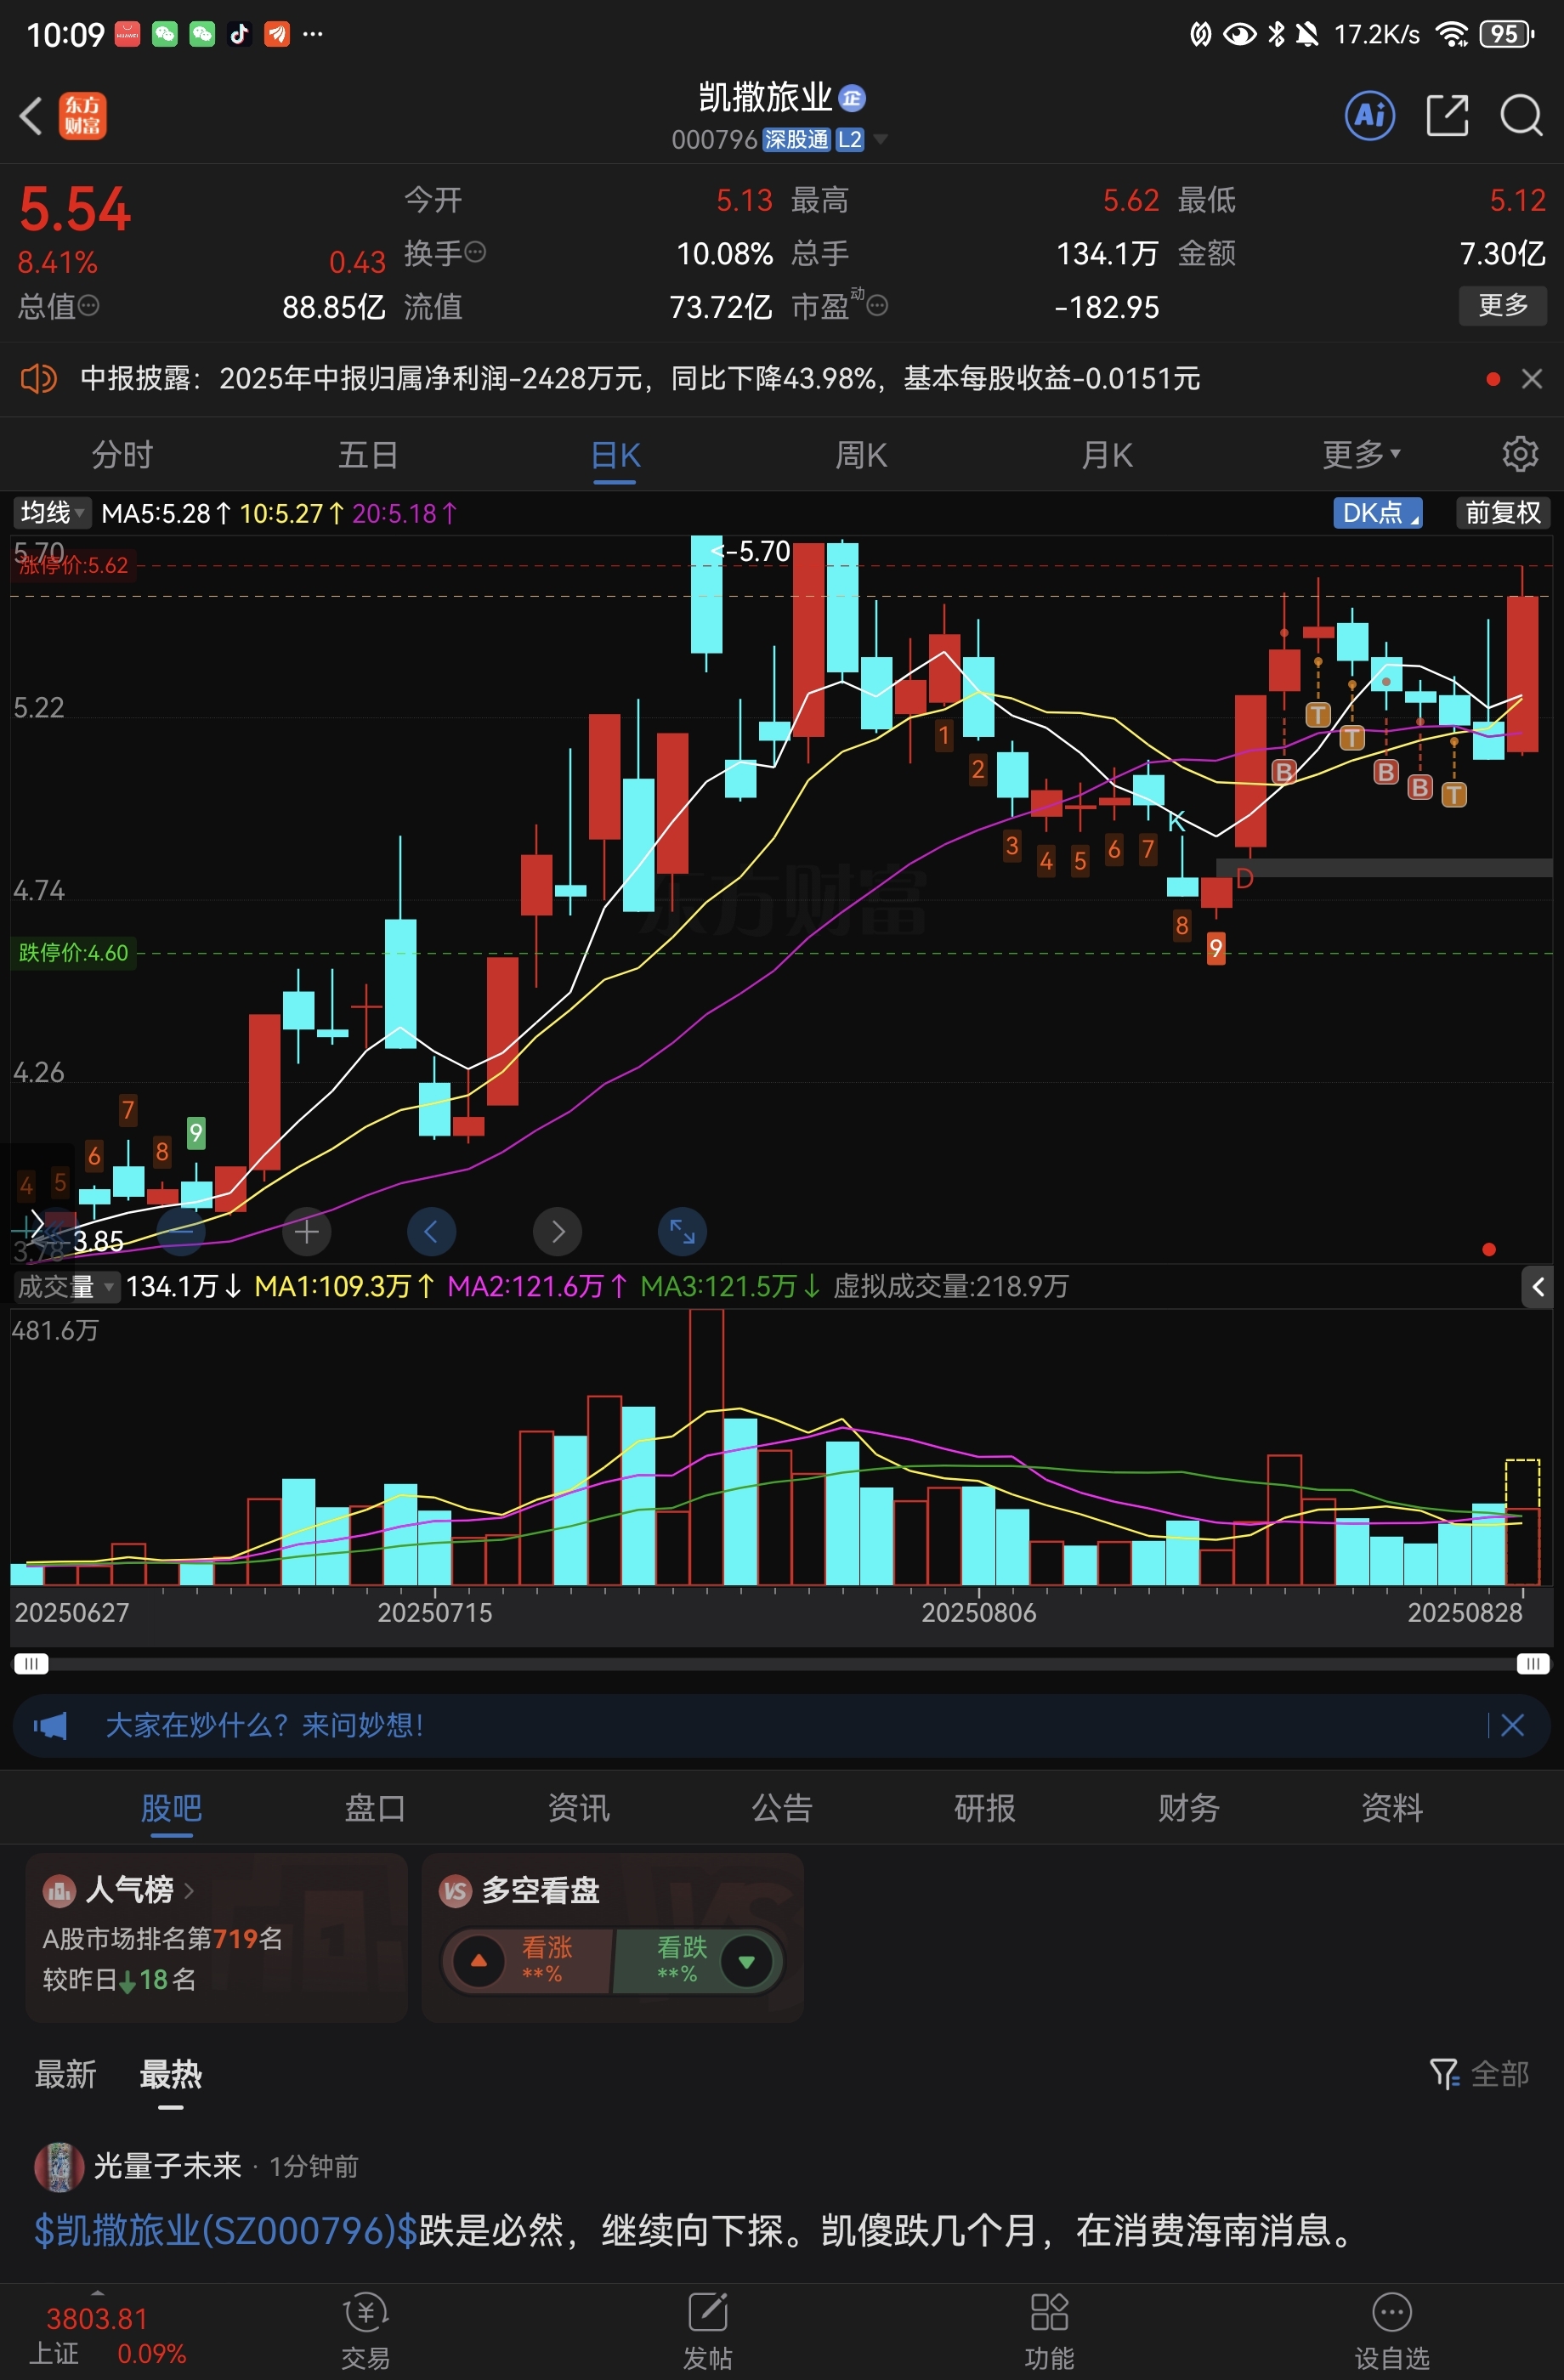Image resolution: width=1564 pixels, height=2380 pixels.
Task: Open the 研报 tab
Action: (985, 1808)
